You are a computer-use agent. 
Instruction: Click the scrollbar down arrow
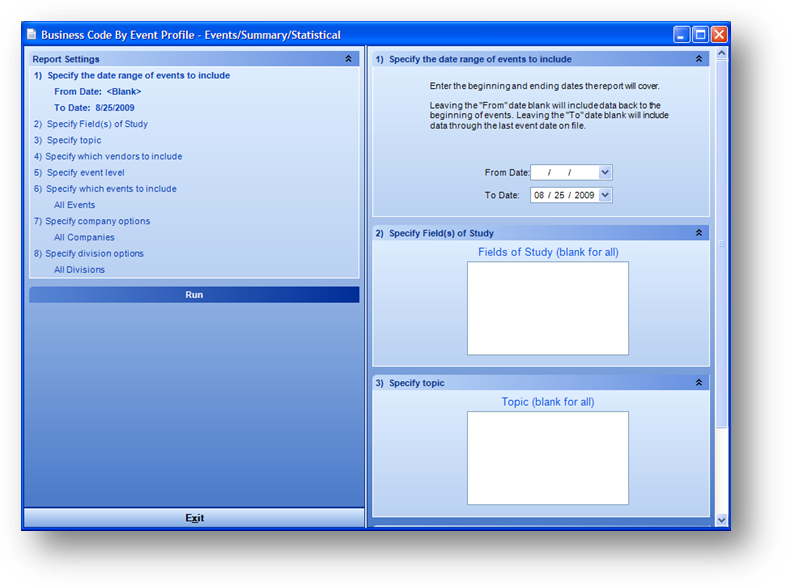721,520
